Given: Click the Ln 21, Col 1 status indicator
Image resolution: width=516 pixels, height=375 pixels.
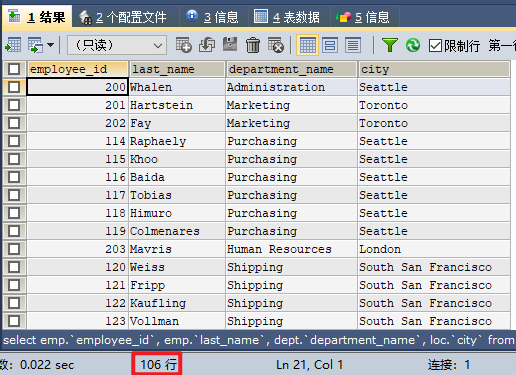Looking at the screenshot, I should pyautogui.click(x=309, y=365).
